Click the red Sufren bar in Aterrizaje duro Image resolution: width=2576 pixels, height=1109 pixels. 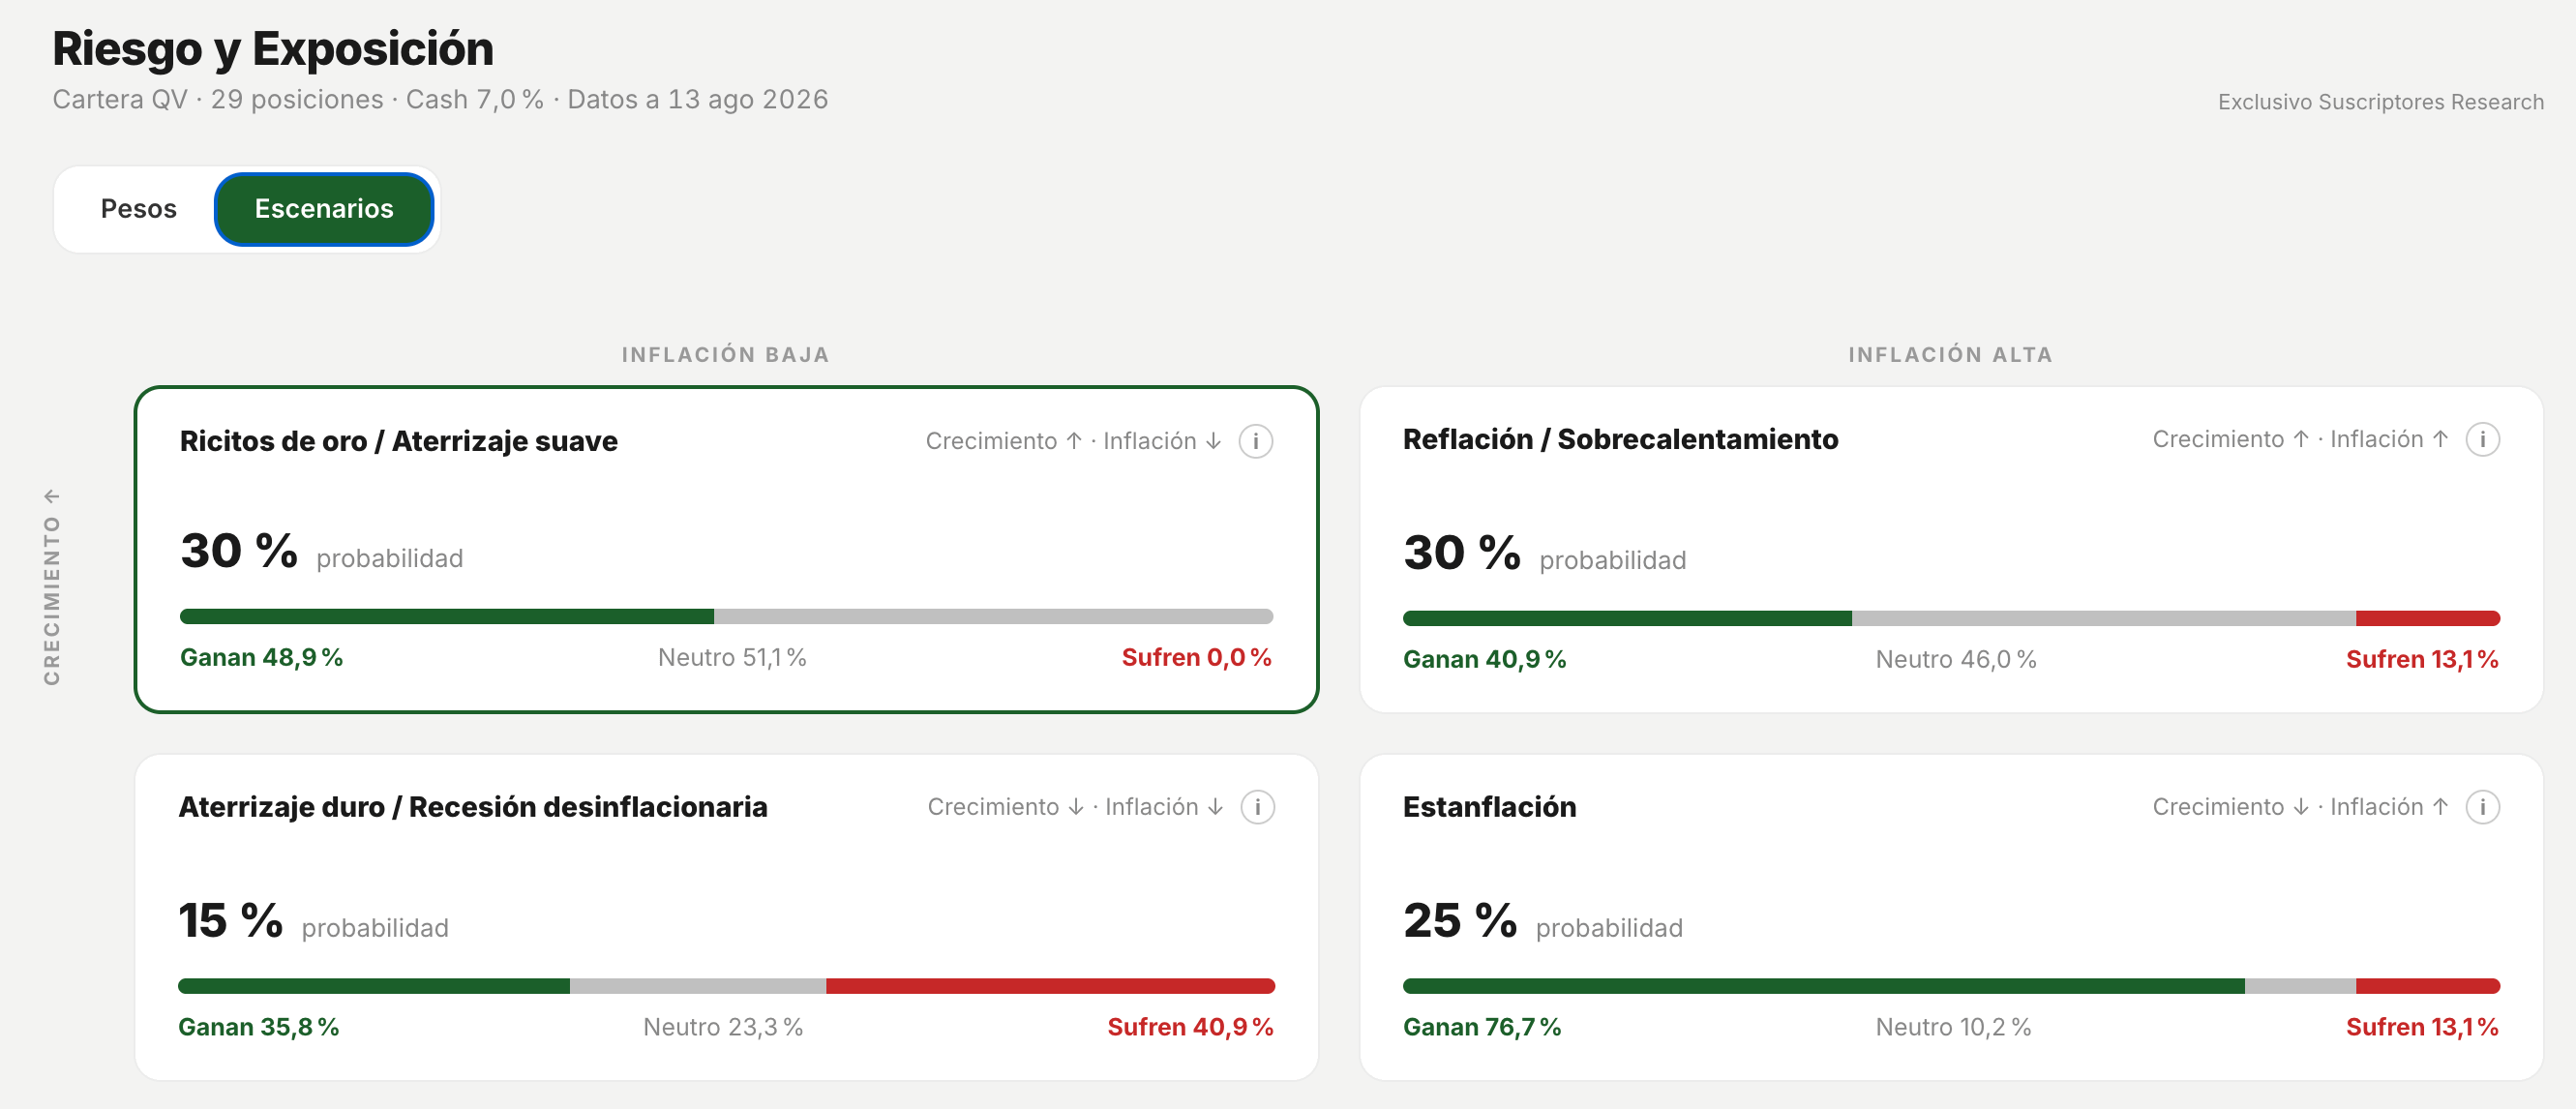1050,986
